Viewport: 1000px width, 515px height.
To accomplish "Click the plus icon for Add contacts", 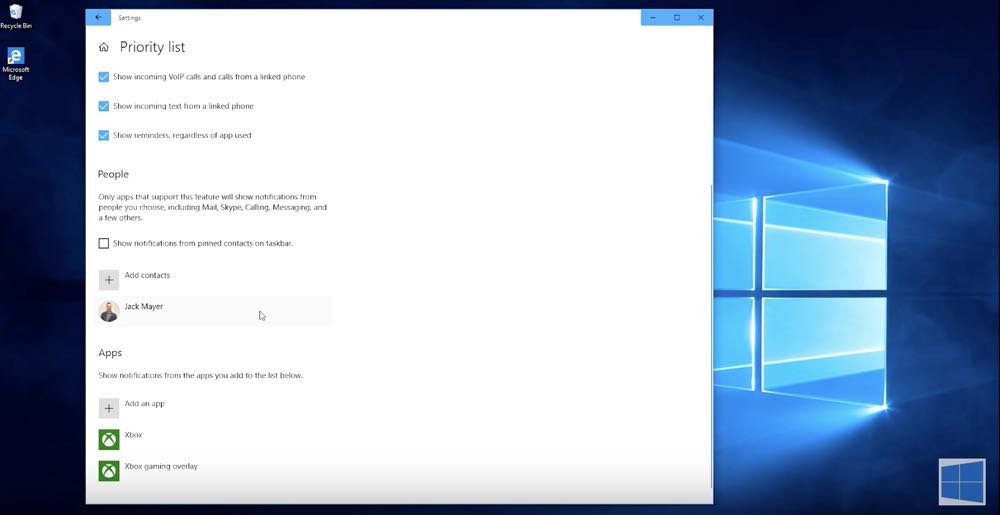I will click(109, 280).
